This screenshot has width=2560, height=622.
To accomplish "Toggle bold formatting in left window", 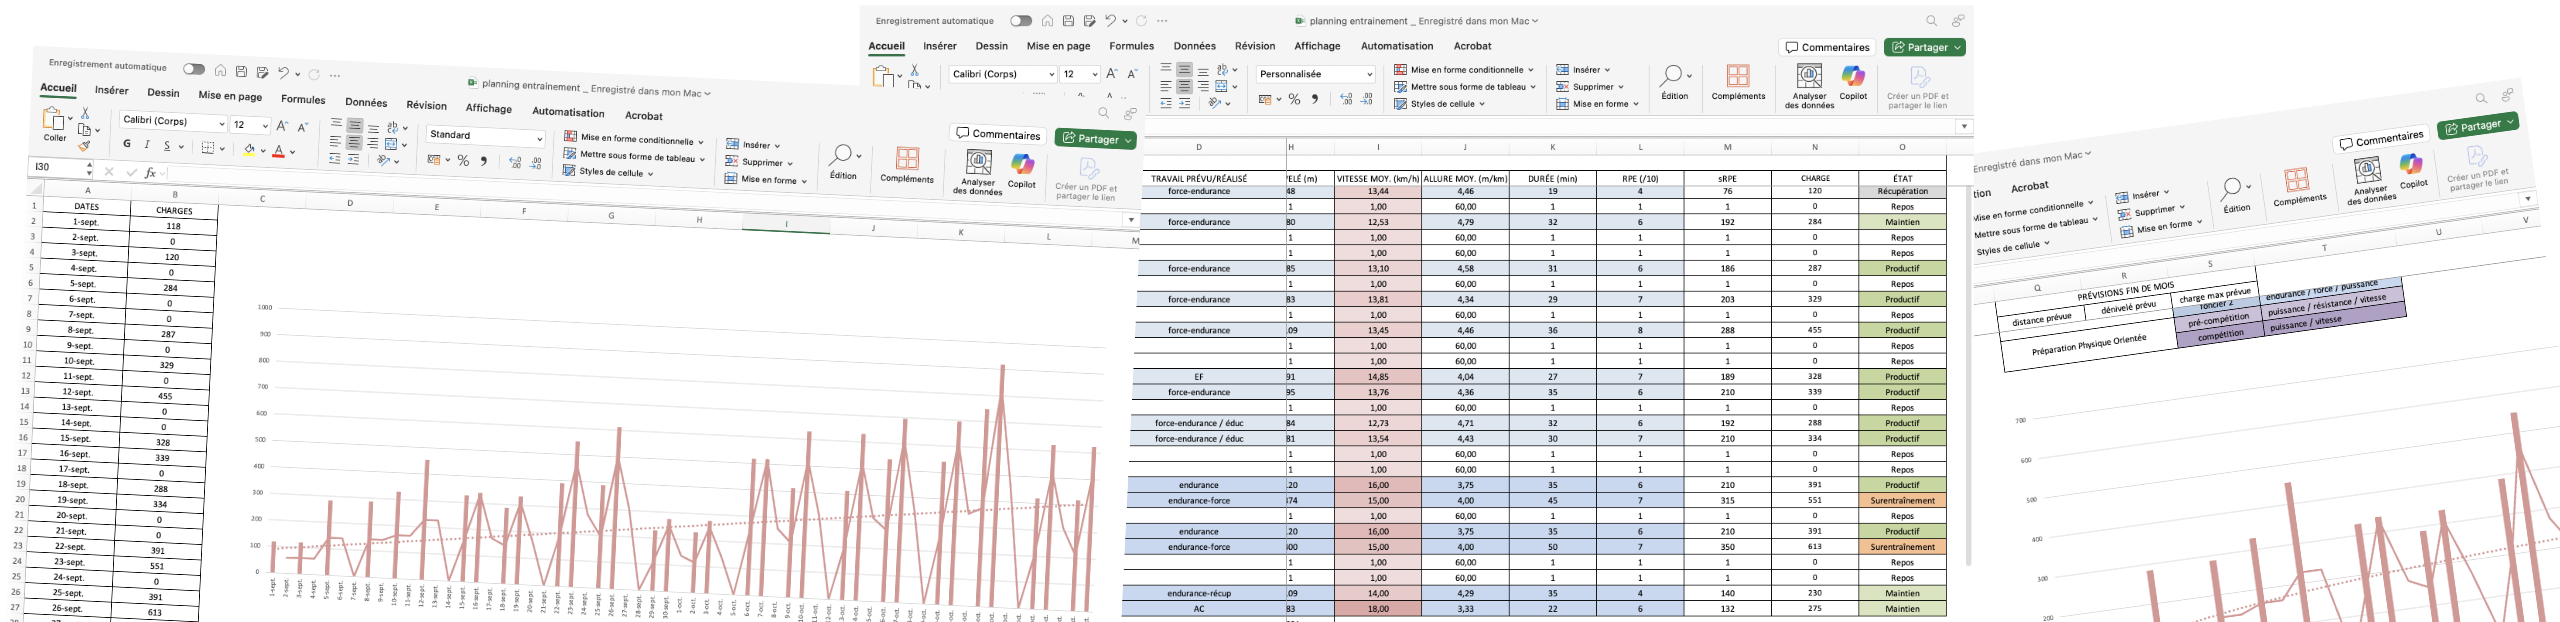I will [x=127, y=144].
